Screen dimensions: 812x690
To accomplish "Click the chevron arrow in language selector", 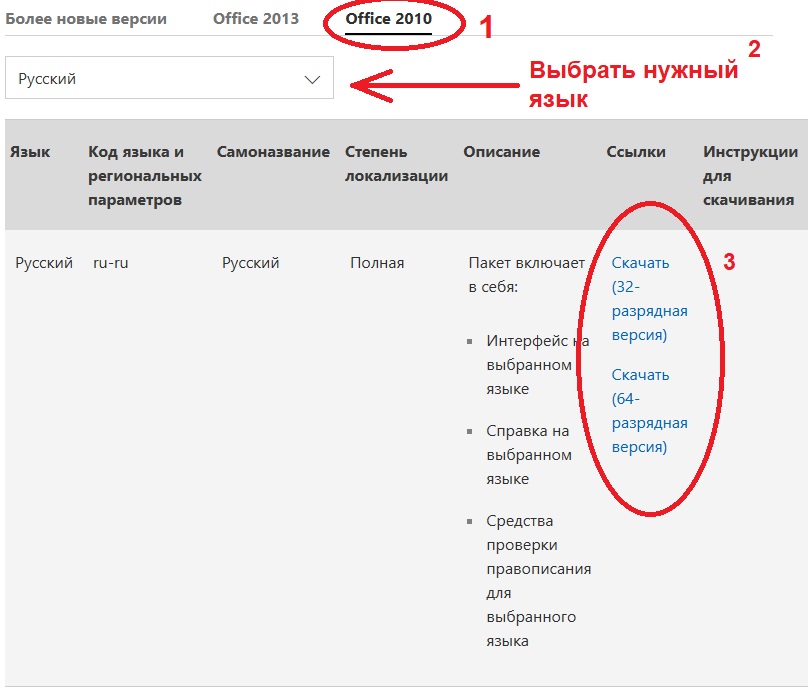I will tap(312, 79).
